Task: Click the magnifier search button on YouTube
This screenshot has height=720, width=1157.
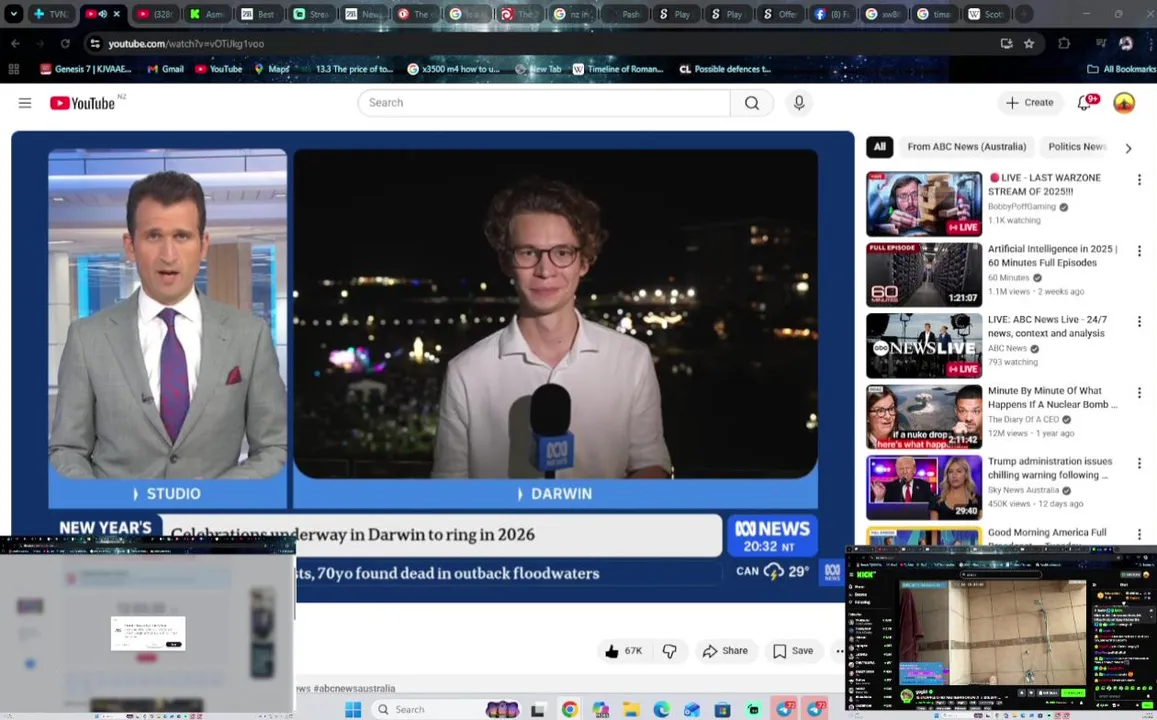Action: click(752, 103)
